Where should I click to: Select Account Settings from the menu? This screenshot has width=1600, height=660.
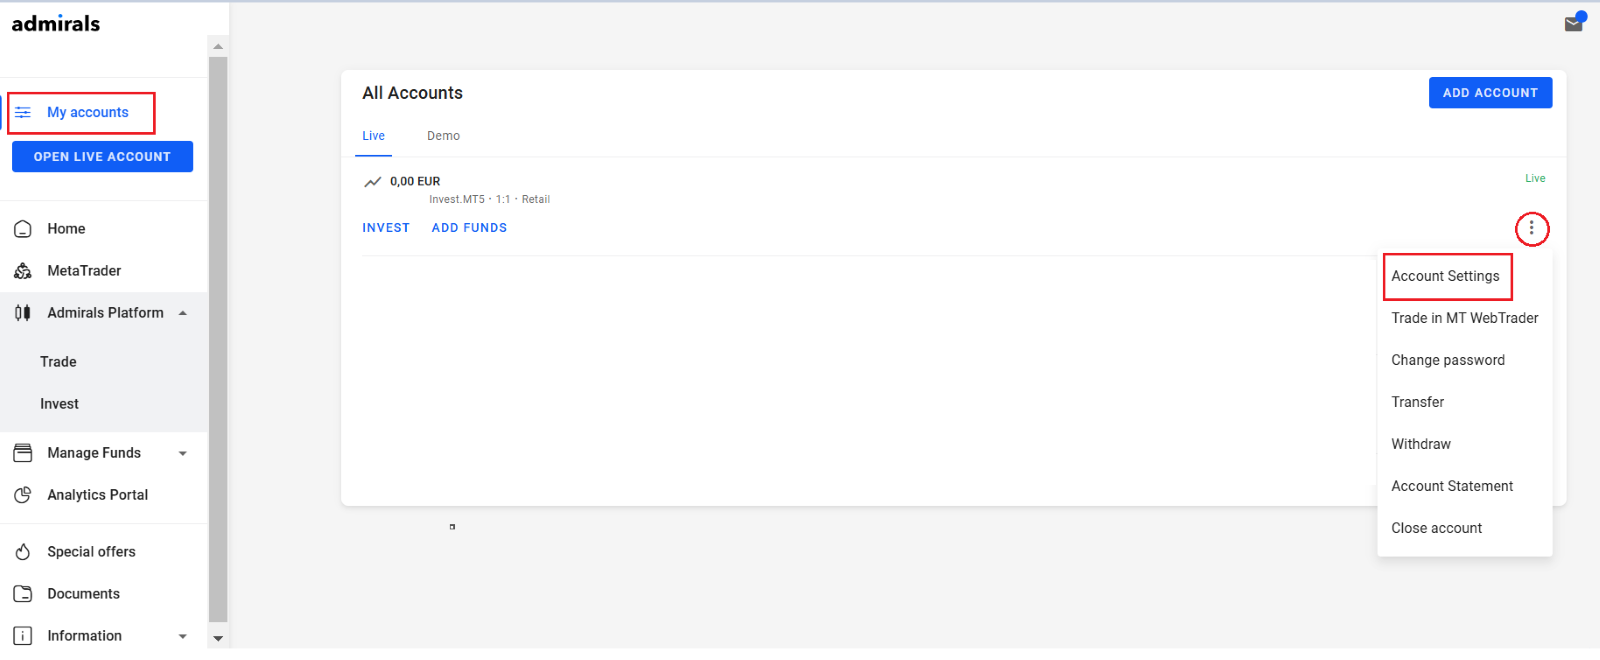tap(1445, 276)
